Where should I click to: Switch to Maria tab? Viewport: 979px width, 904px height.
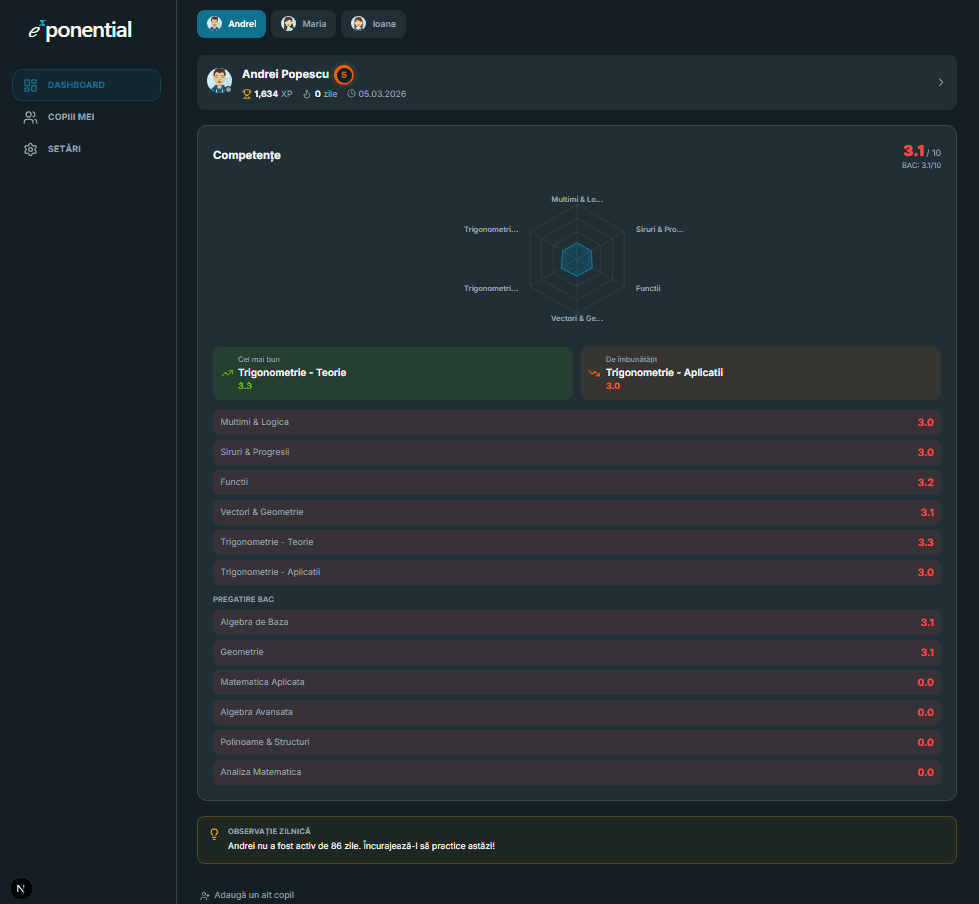(303, 24)
